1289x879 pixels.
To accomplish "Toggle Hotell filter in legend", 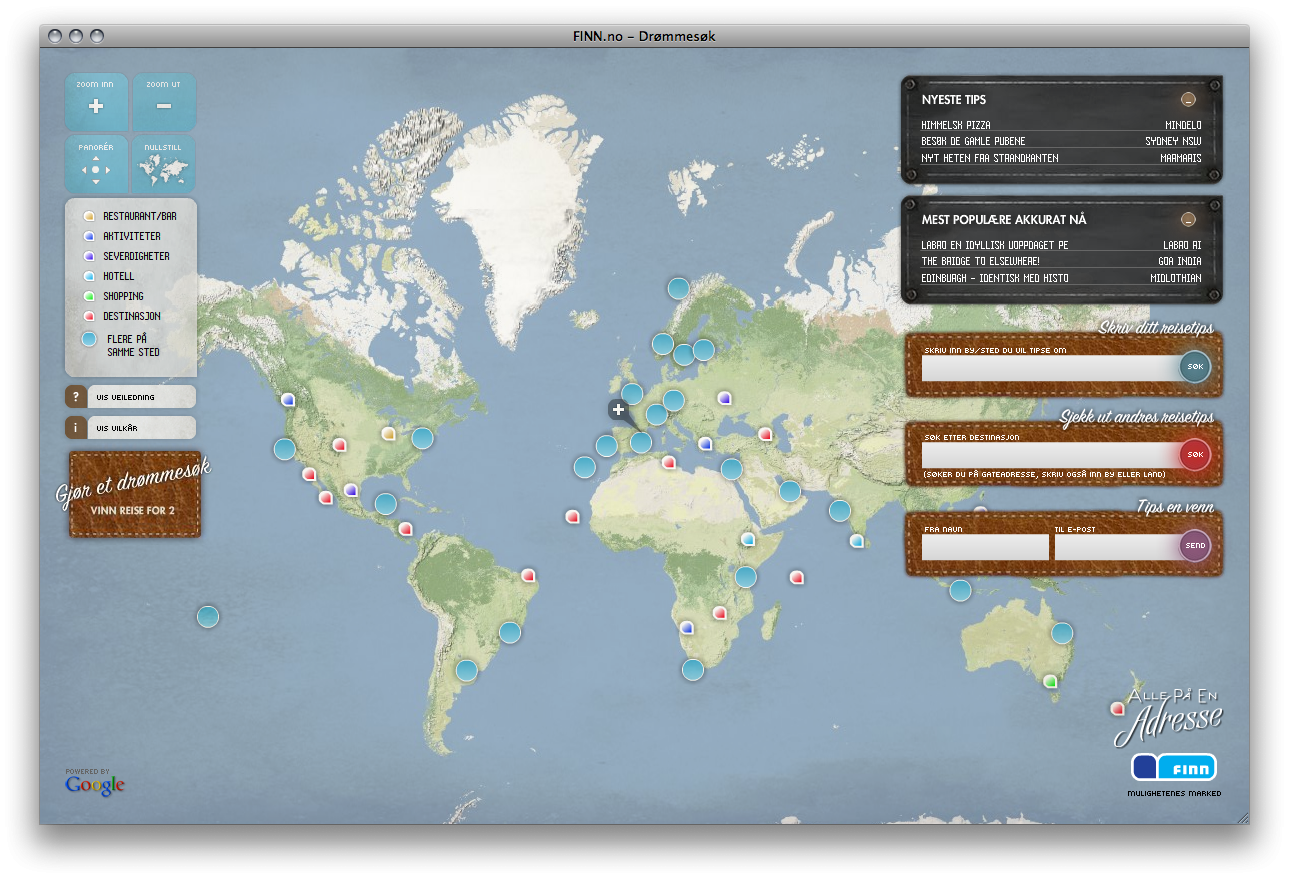I will tap(108, 276).
